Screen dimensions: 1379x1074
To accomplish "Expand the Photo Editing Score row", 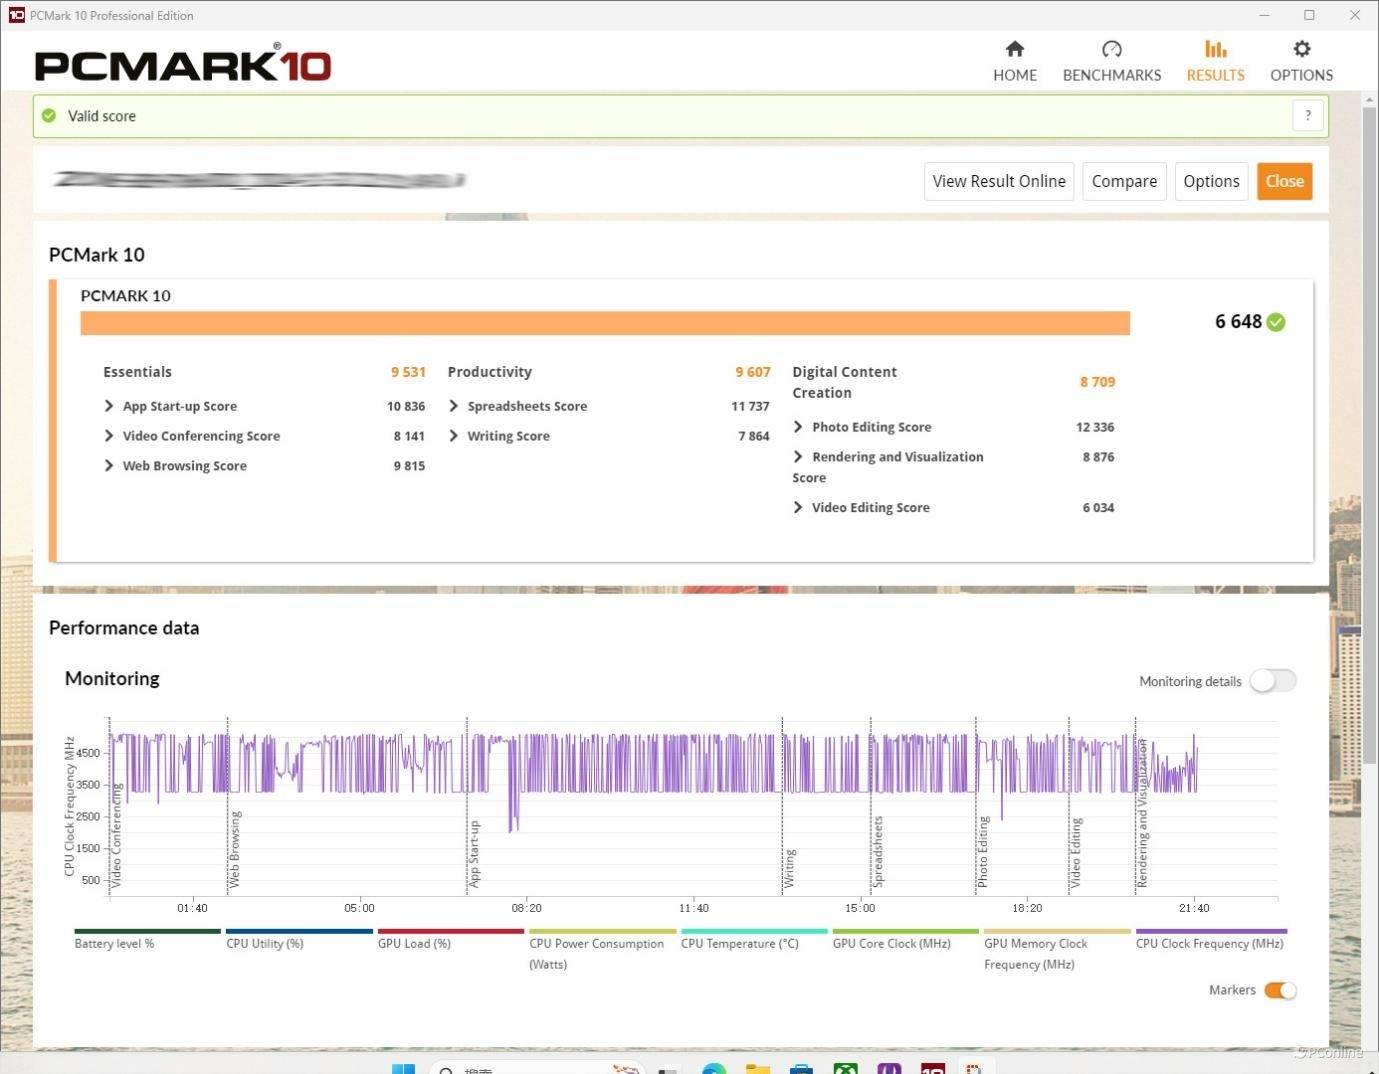I will click(x=798, y=427).
